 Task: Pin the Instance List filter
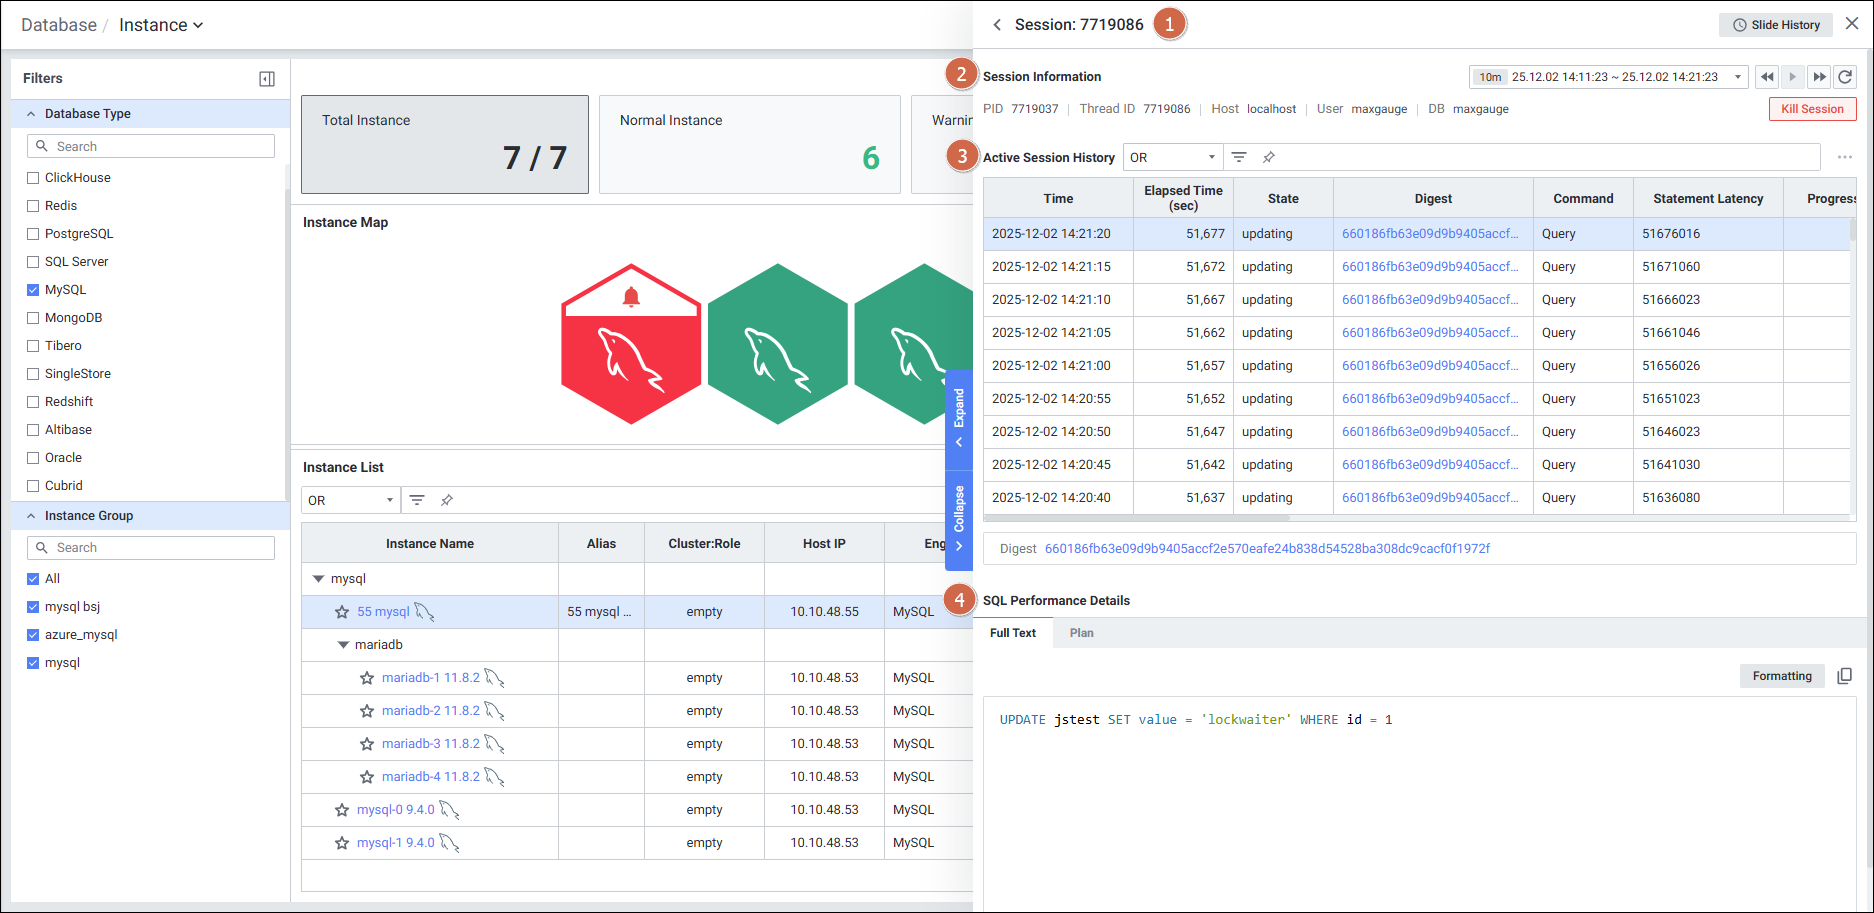click(x=447, y=500)
